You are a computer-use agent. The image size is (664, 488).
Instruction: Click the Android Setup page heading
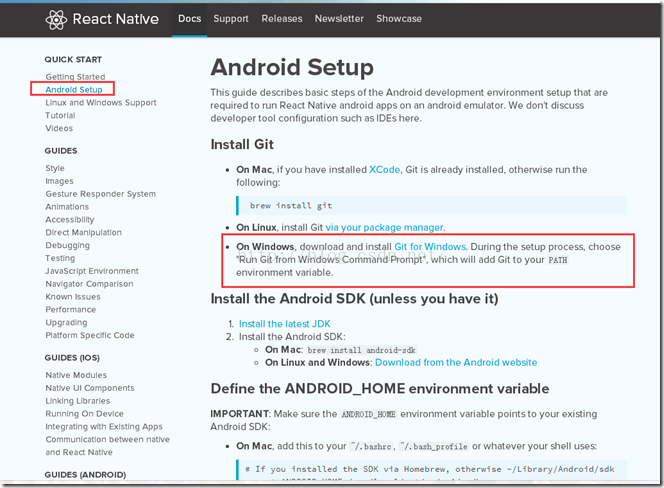point(292,67)
